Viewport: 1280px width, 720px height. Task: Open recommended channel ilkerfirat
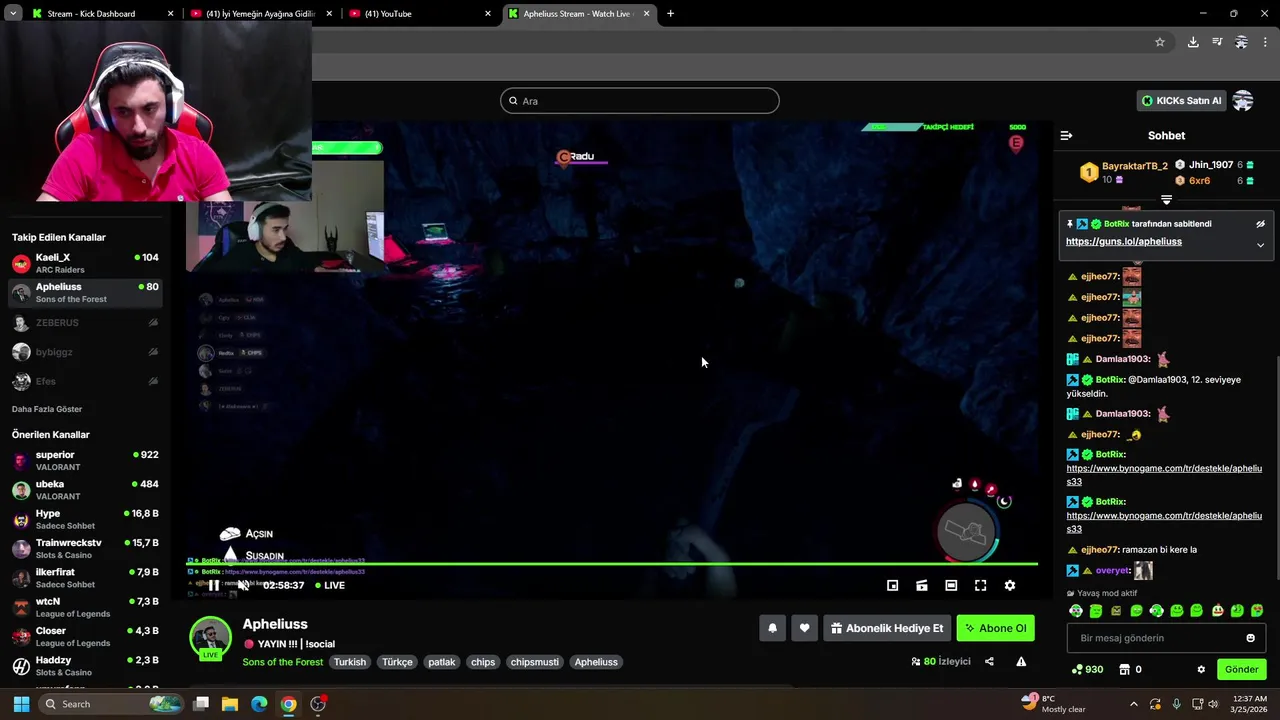click(x=85, y=578)
